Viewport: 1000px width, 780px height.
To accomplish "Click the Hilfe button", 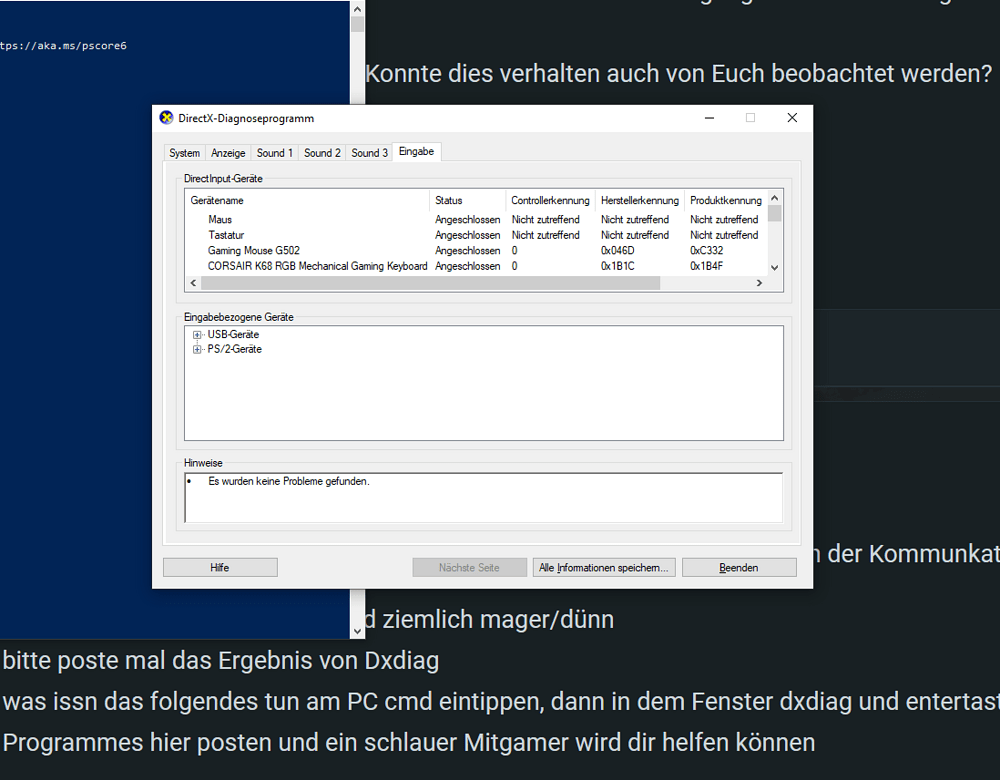I will tap(220, 567).
